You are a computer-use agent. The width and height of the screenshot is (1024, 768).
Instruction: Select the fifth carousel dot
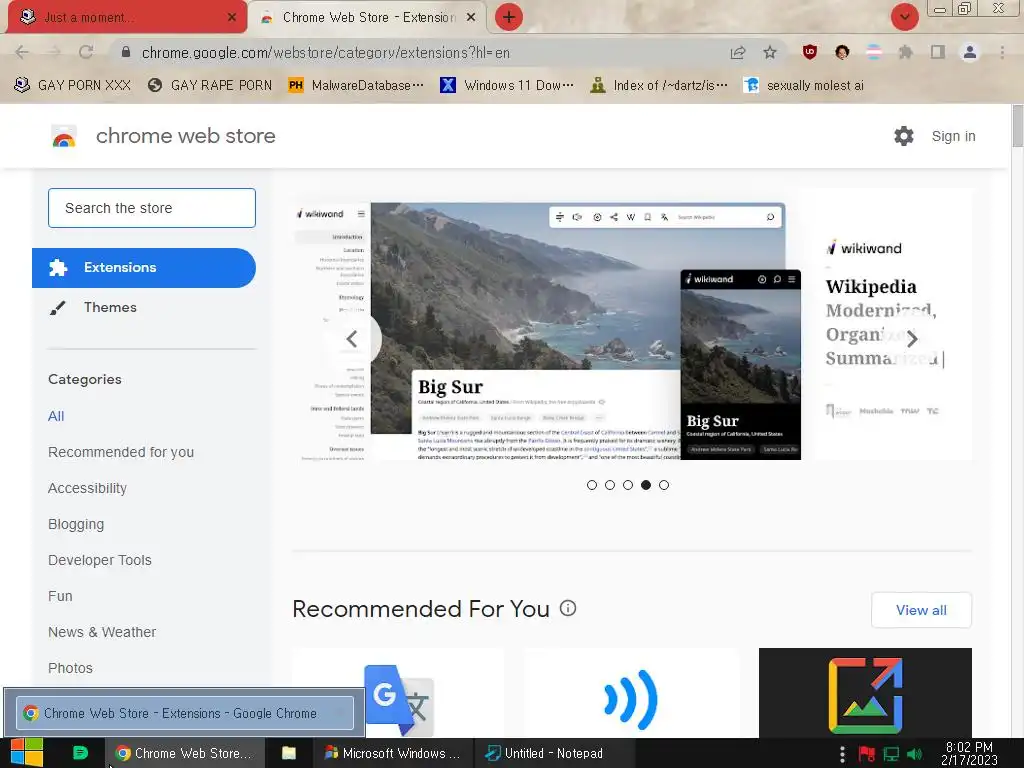(x=664, y=485)
